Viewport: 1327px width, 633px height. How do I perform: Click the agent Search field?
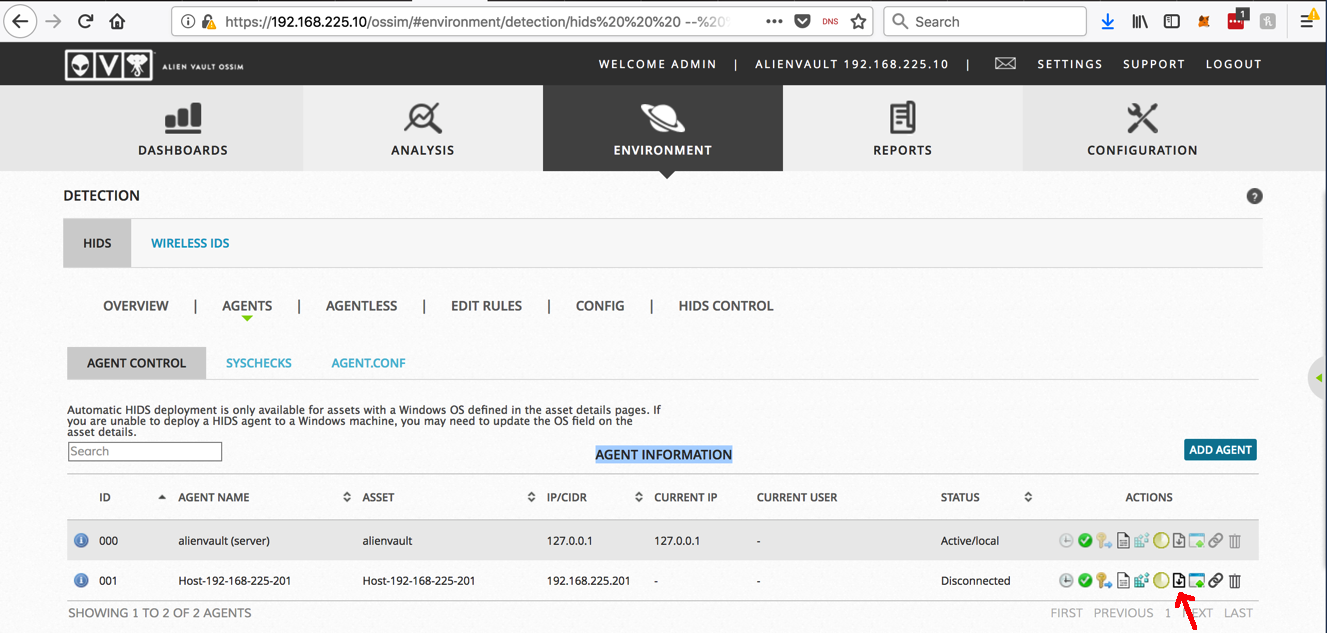click(x=145, y=451)
